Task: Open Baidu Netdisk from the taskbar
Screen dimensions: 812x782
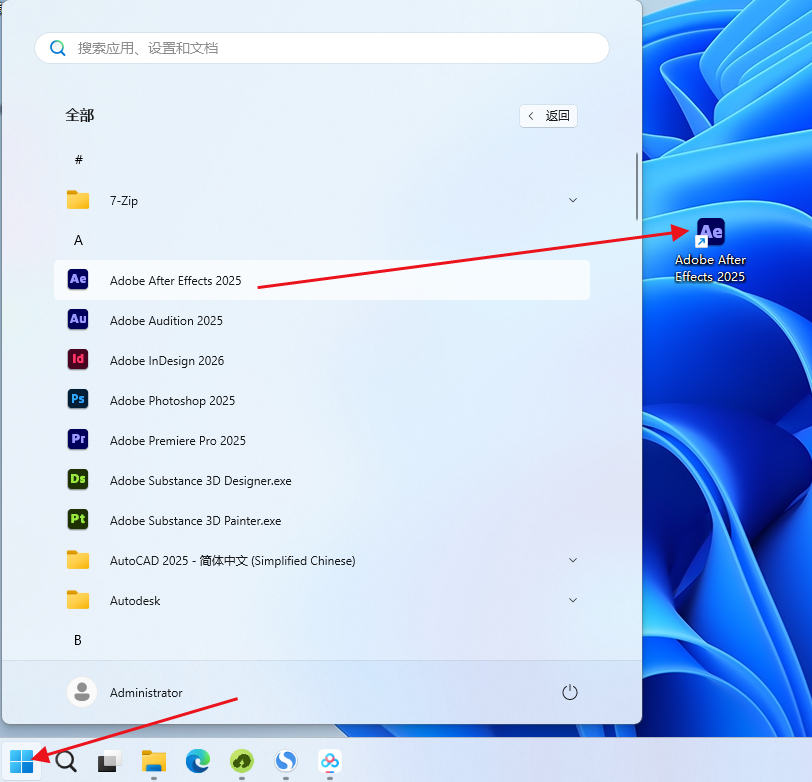Action: (x=330, y=761)
